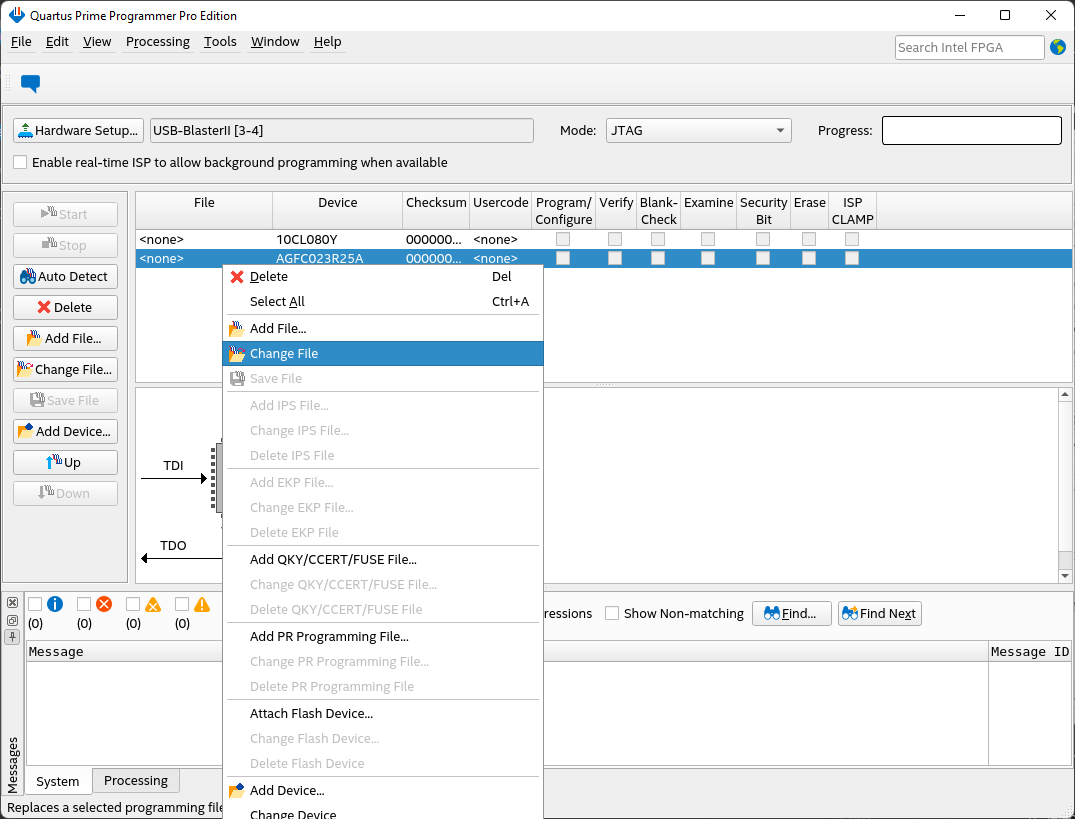This screenshot has height=819, width=1075.
Task: Click the Hardware Setup button
Action: (78, 131)
